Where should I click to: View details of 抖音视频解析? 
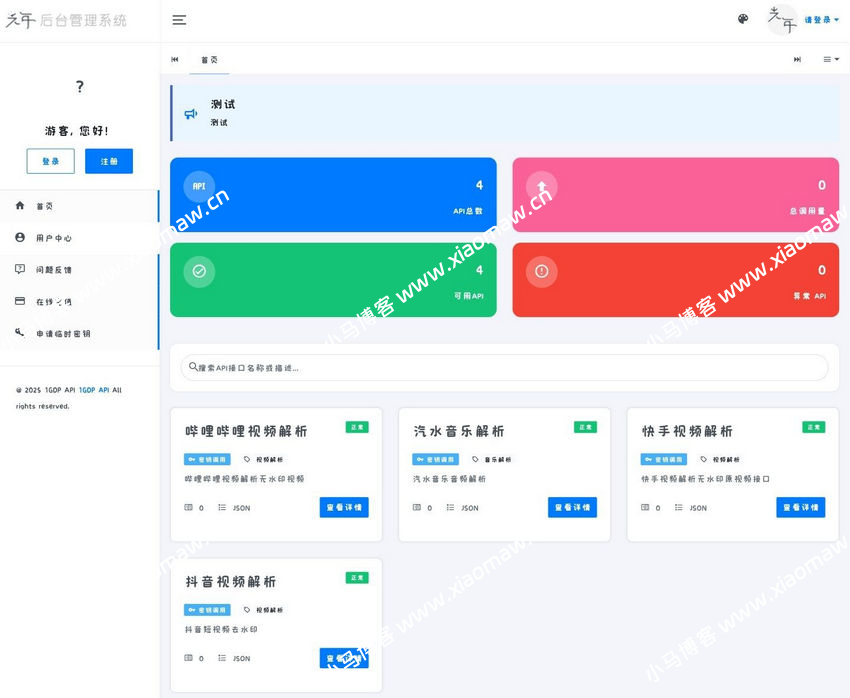pyautogui.click(x=344, y=658)
